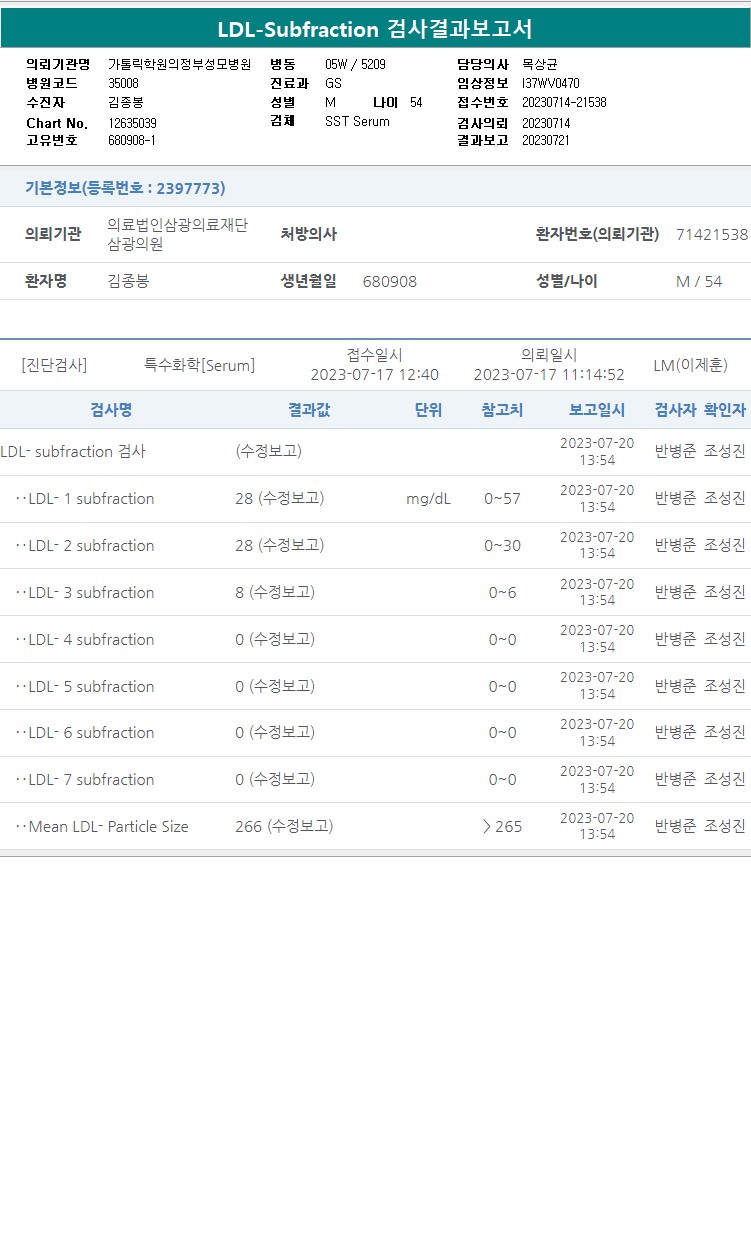Click the LDL-Subfraction 검사결과보고서 title
Viewport: 751px width, 1236px height.
pos(375,29)
